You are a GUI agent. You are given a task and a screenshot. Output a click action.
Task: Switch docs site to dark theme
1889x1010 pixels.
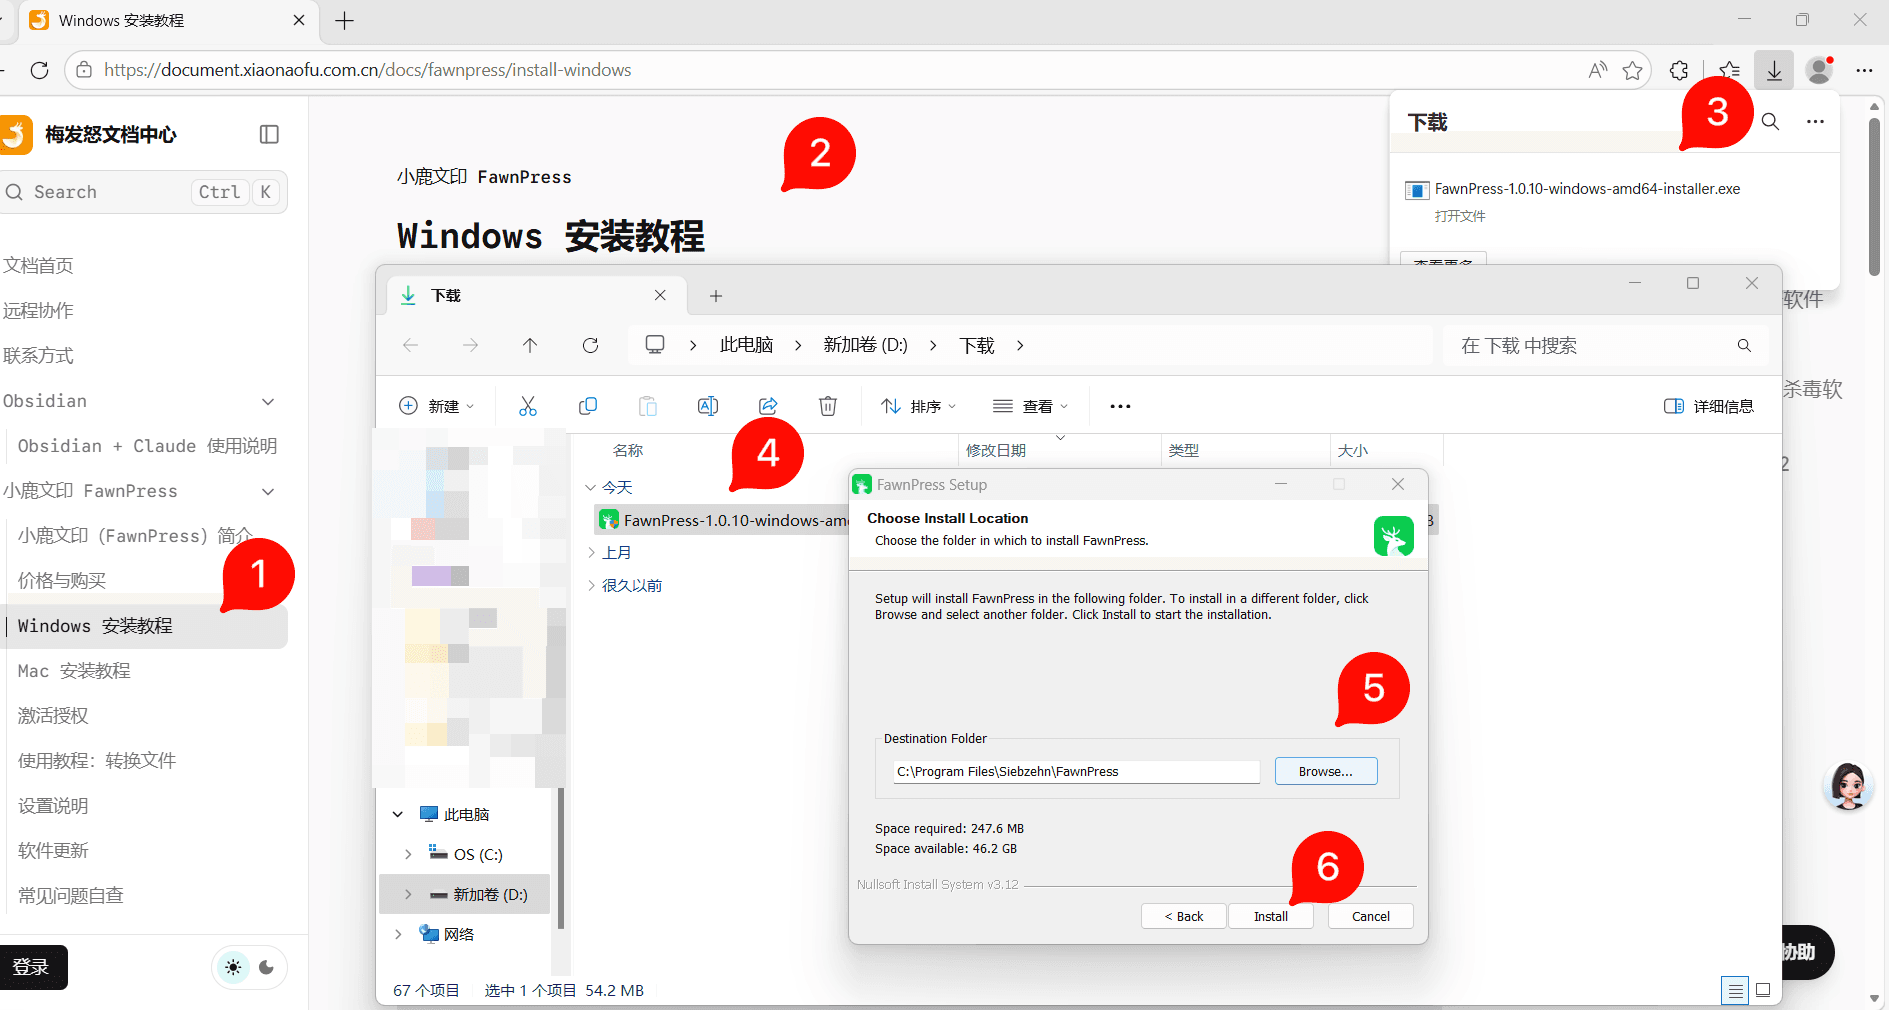(x=266, y=967)
